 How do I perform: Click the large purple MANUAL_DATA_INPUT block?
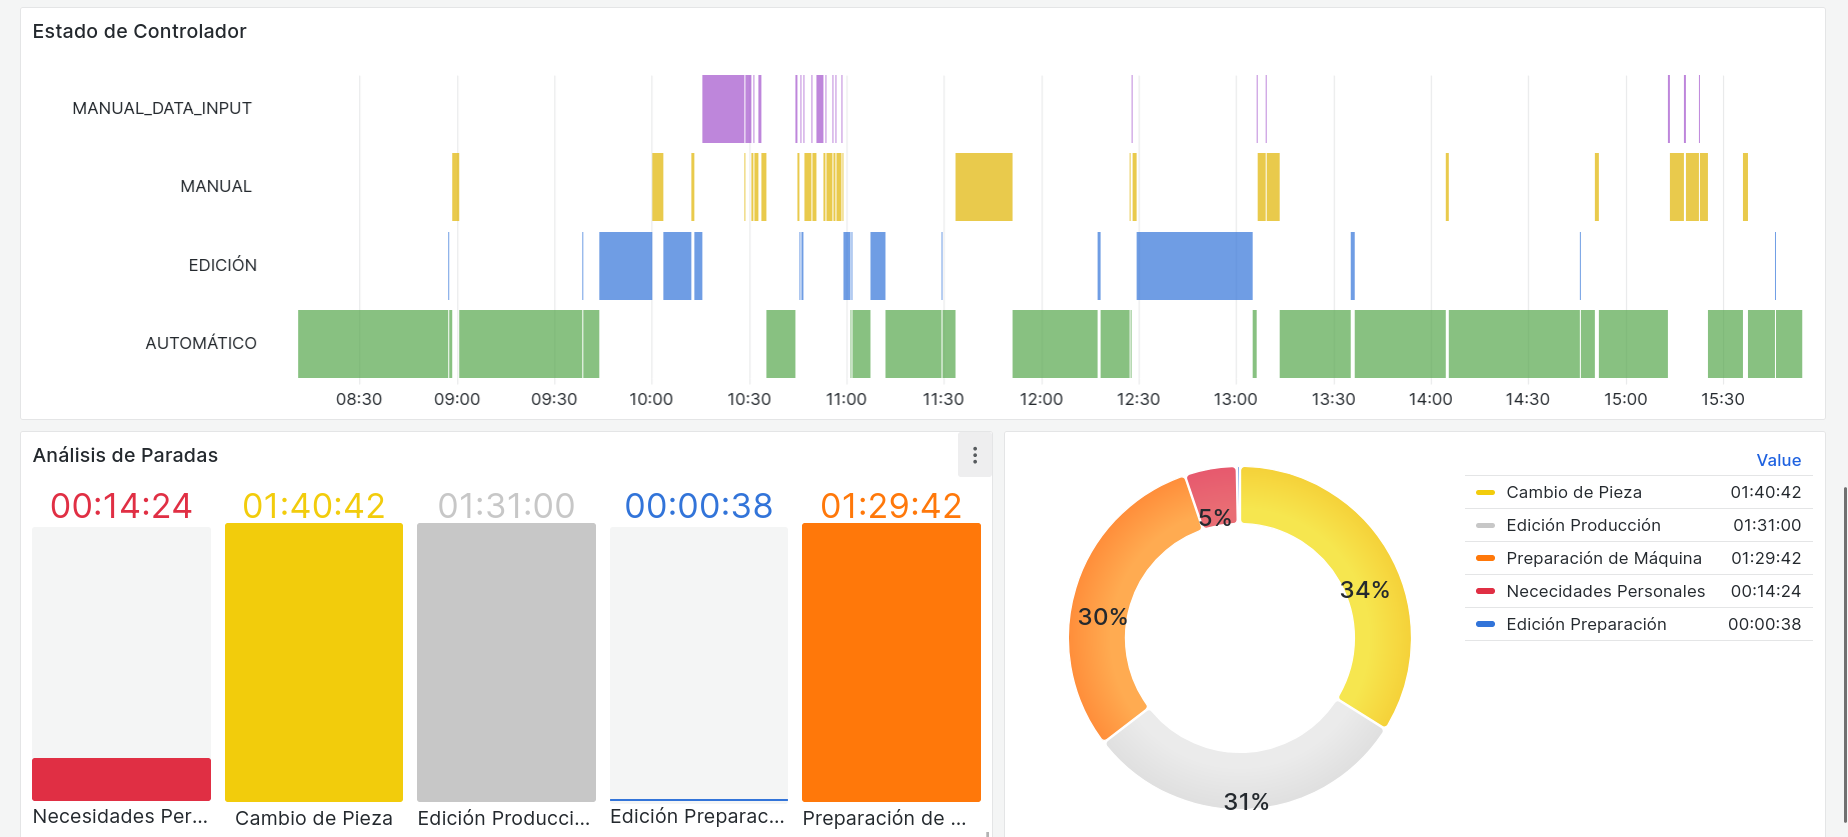pyautogui.click(x=722, y=109)
